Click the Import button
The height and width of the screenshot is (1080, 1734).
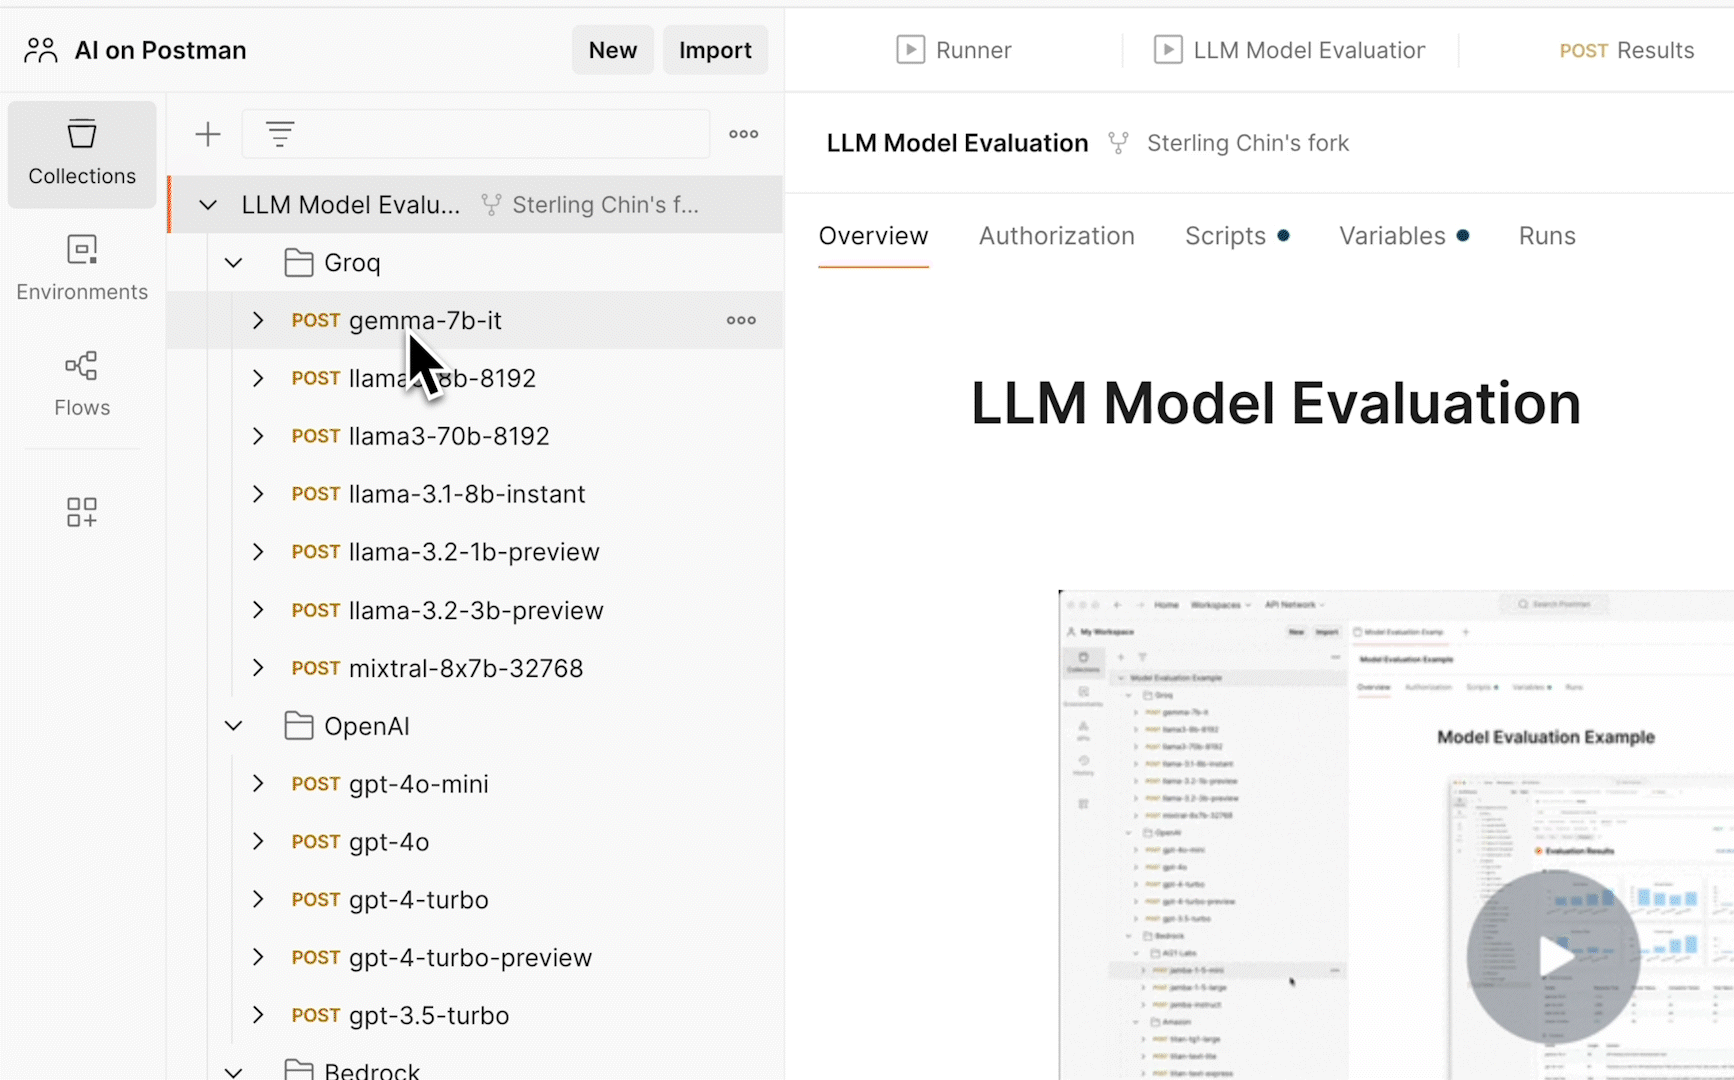point(715,50)
